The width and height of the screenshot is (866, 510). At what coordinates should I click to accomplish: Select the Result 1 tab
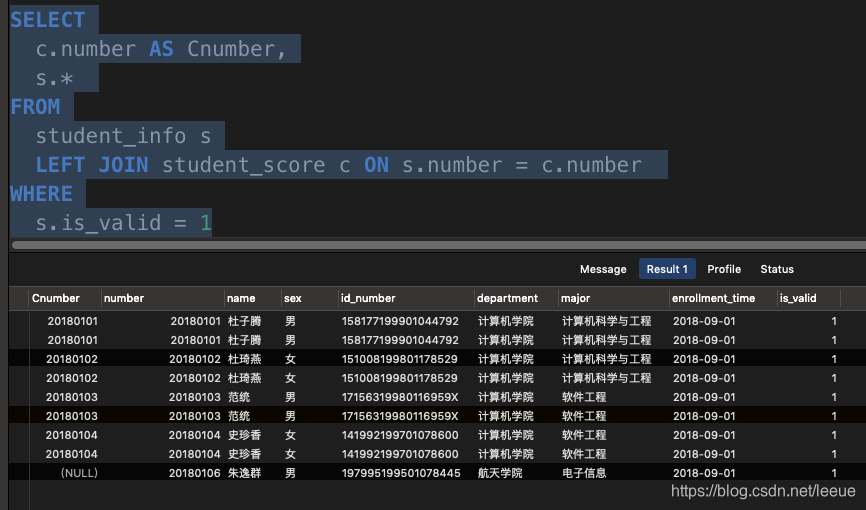point(667,269)
